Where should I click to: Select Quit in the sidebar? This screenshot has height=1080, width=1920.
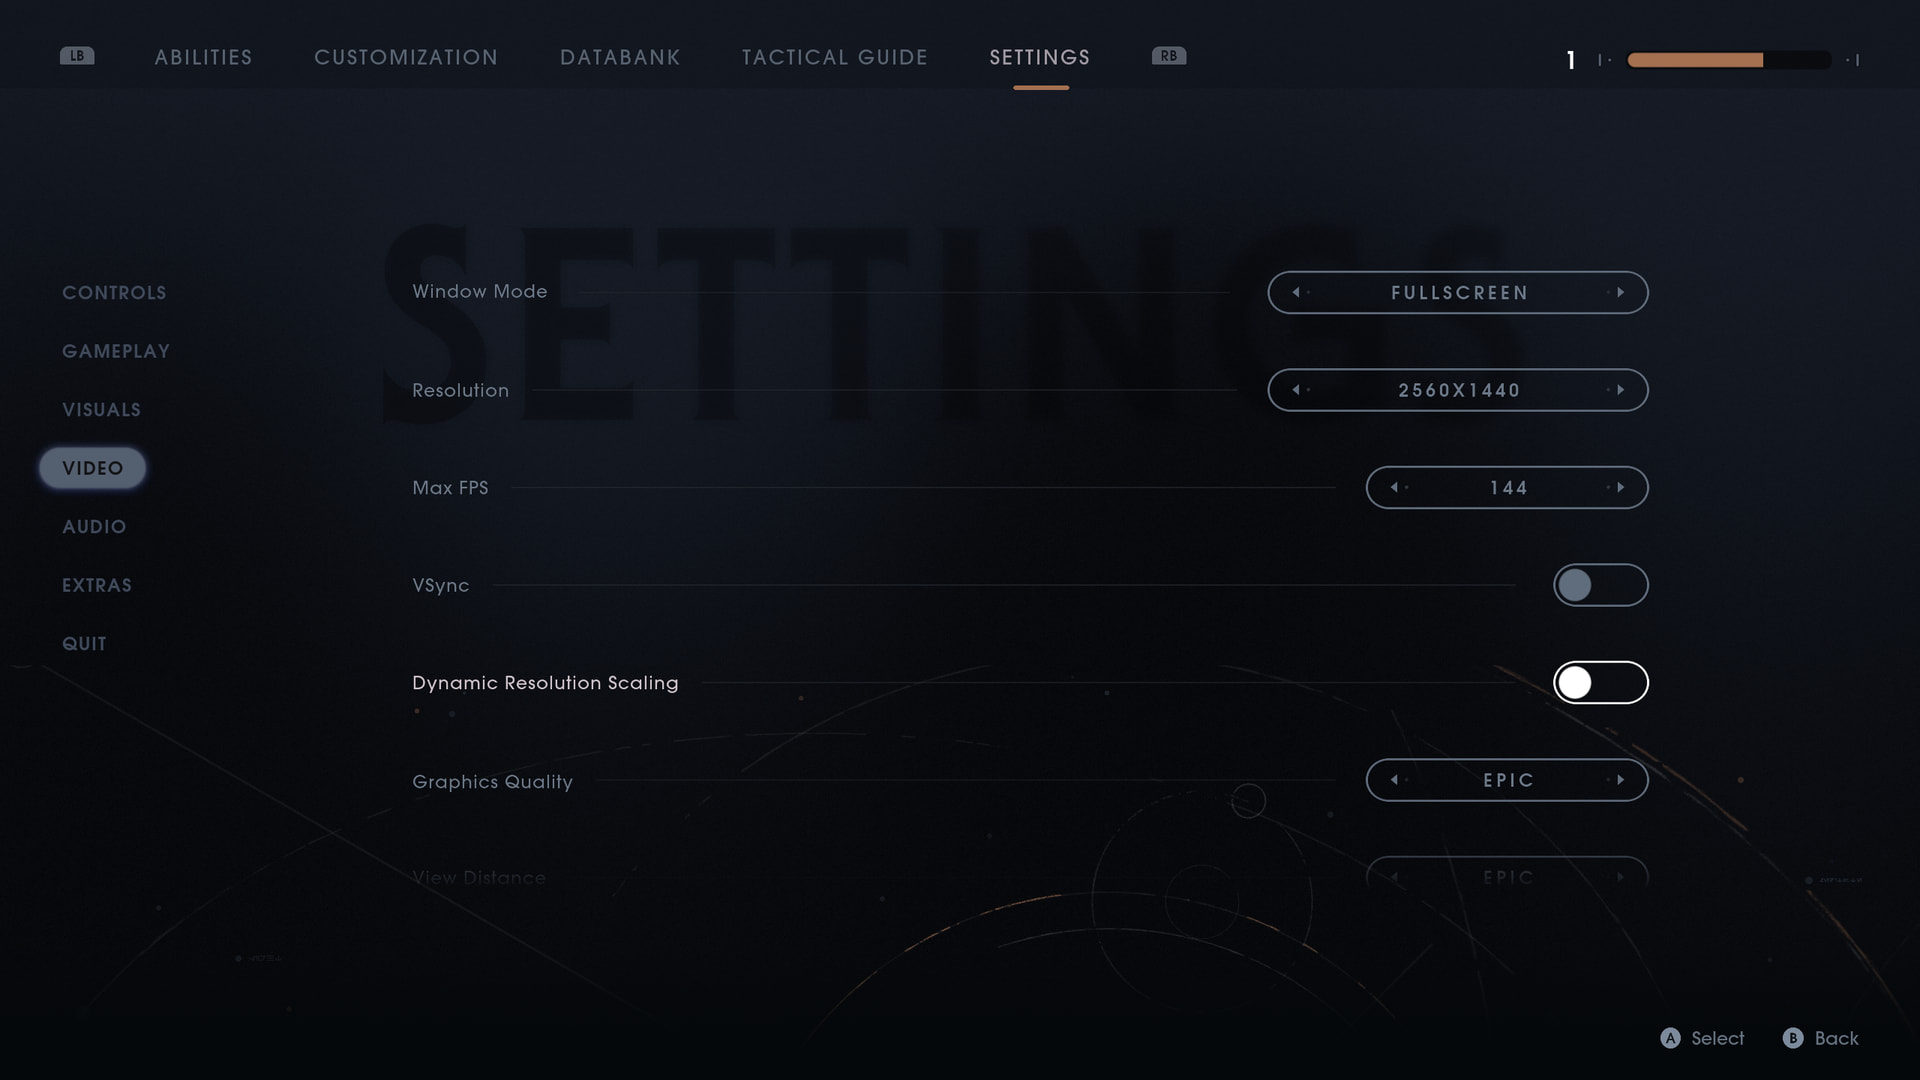[84, 644]
